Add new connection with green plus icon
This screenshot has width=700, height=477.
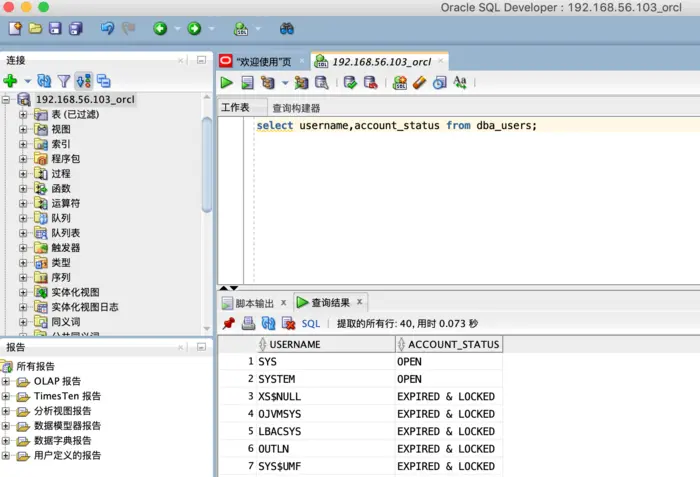click(10, 81)
